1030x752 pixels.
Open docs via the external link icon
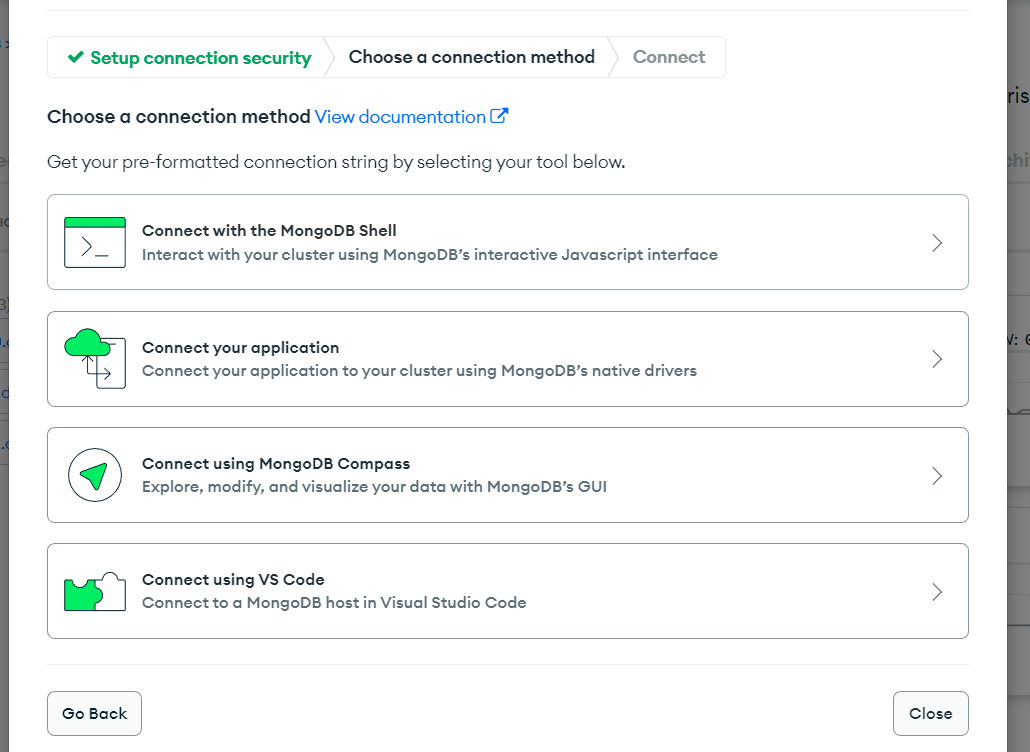[x=498, y=116]
